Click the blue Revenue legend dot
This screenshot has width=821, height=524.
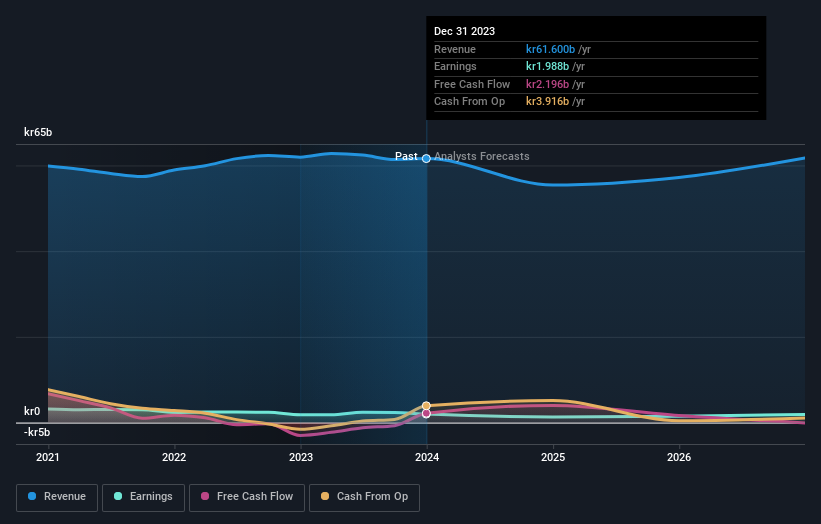pyautogui.click(x=32, y=496)
